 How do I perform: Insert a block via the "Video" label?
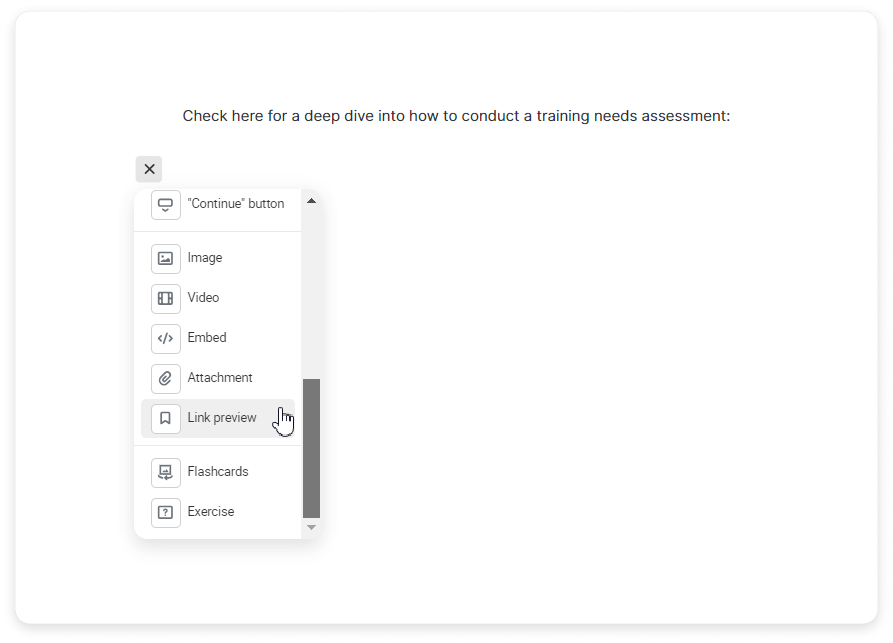(x=203, y=298)
